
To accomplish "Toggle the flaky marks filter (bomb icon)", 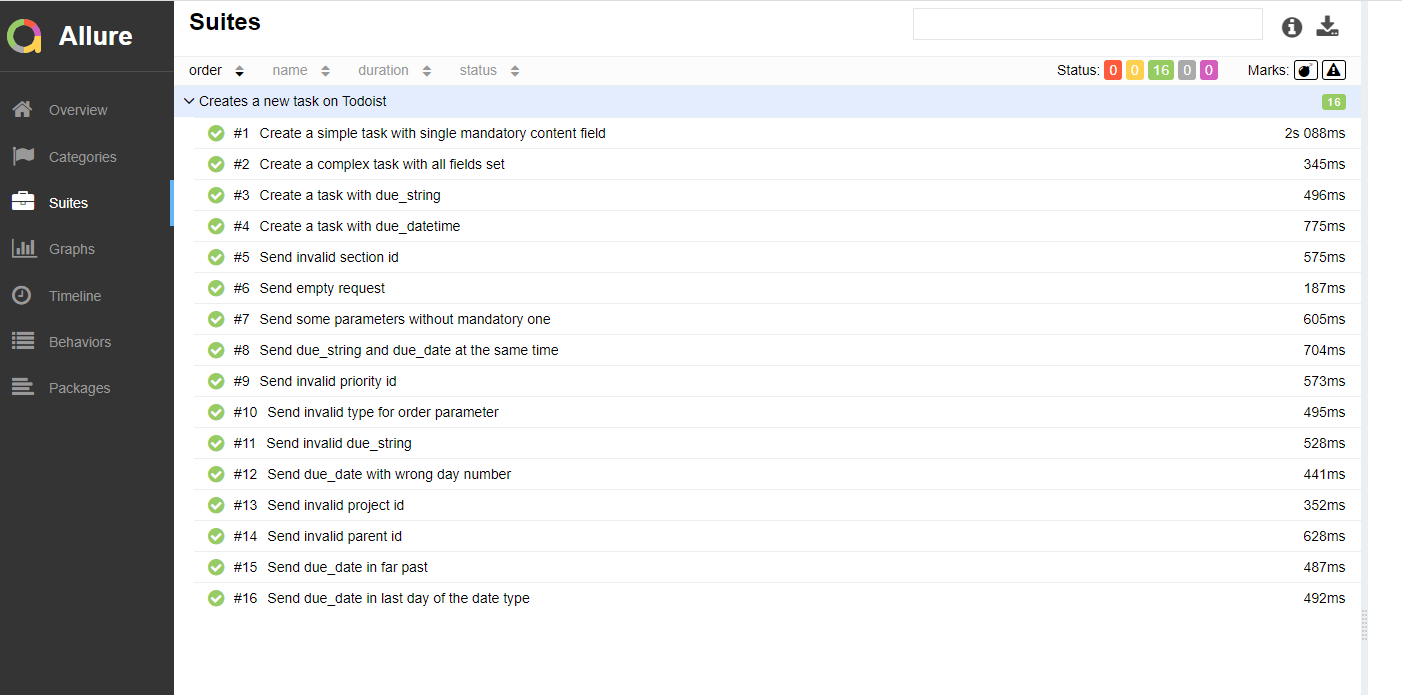I will [1306, 70].
